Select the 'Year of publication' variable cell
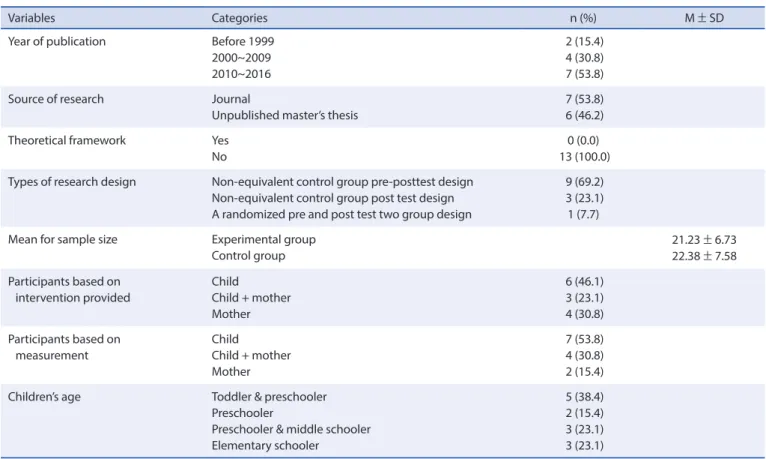Viewport: 766px width, 459px height. [x=57, y=42]
